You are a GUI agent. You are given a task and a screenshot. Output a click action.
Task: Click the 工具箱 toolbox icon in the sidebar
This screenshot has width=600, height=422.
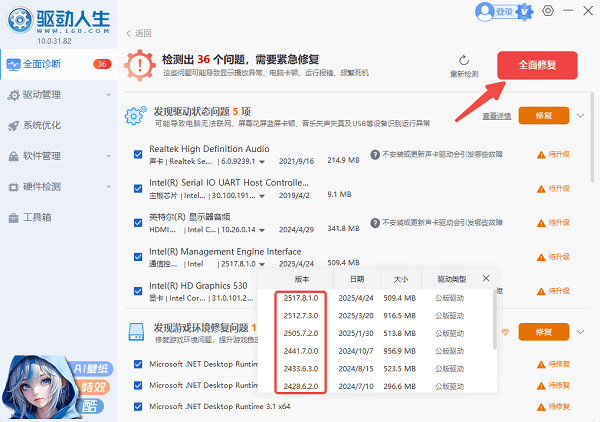13,217
